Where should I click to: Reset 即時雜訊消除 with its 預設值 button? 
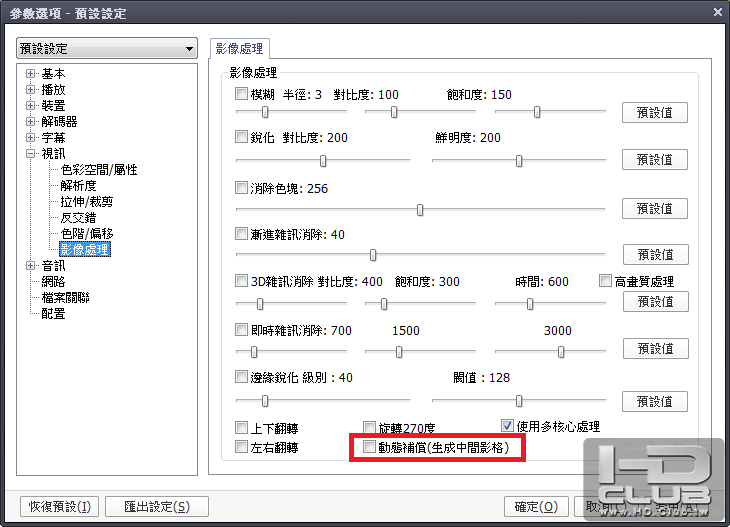pyautogui.click(x=656, y=349)
